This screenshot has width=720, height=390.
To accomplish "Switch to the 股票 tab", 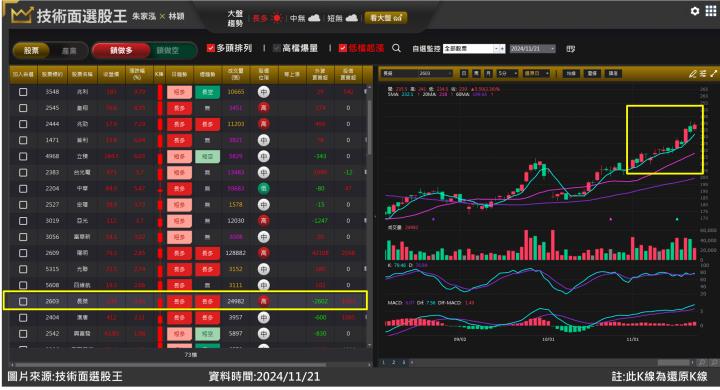I will pyautogui.click(x=31, y=51).
